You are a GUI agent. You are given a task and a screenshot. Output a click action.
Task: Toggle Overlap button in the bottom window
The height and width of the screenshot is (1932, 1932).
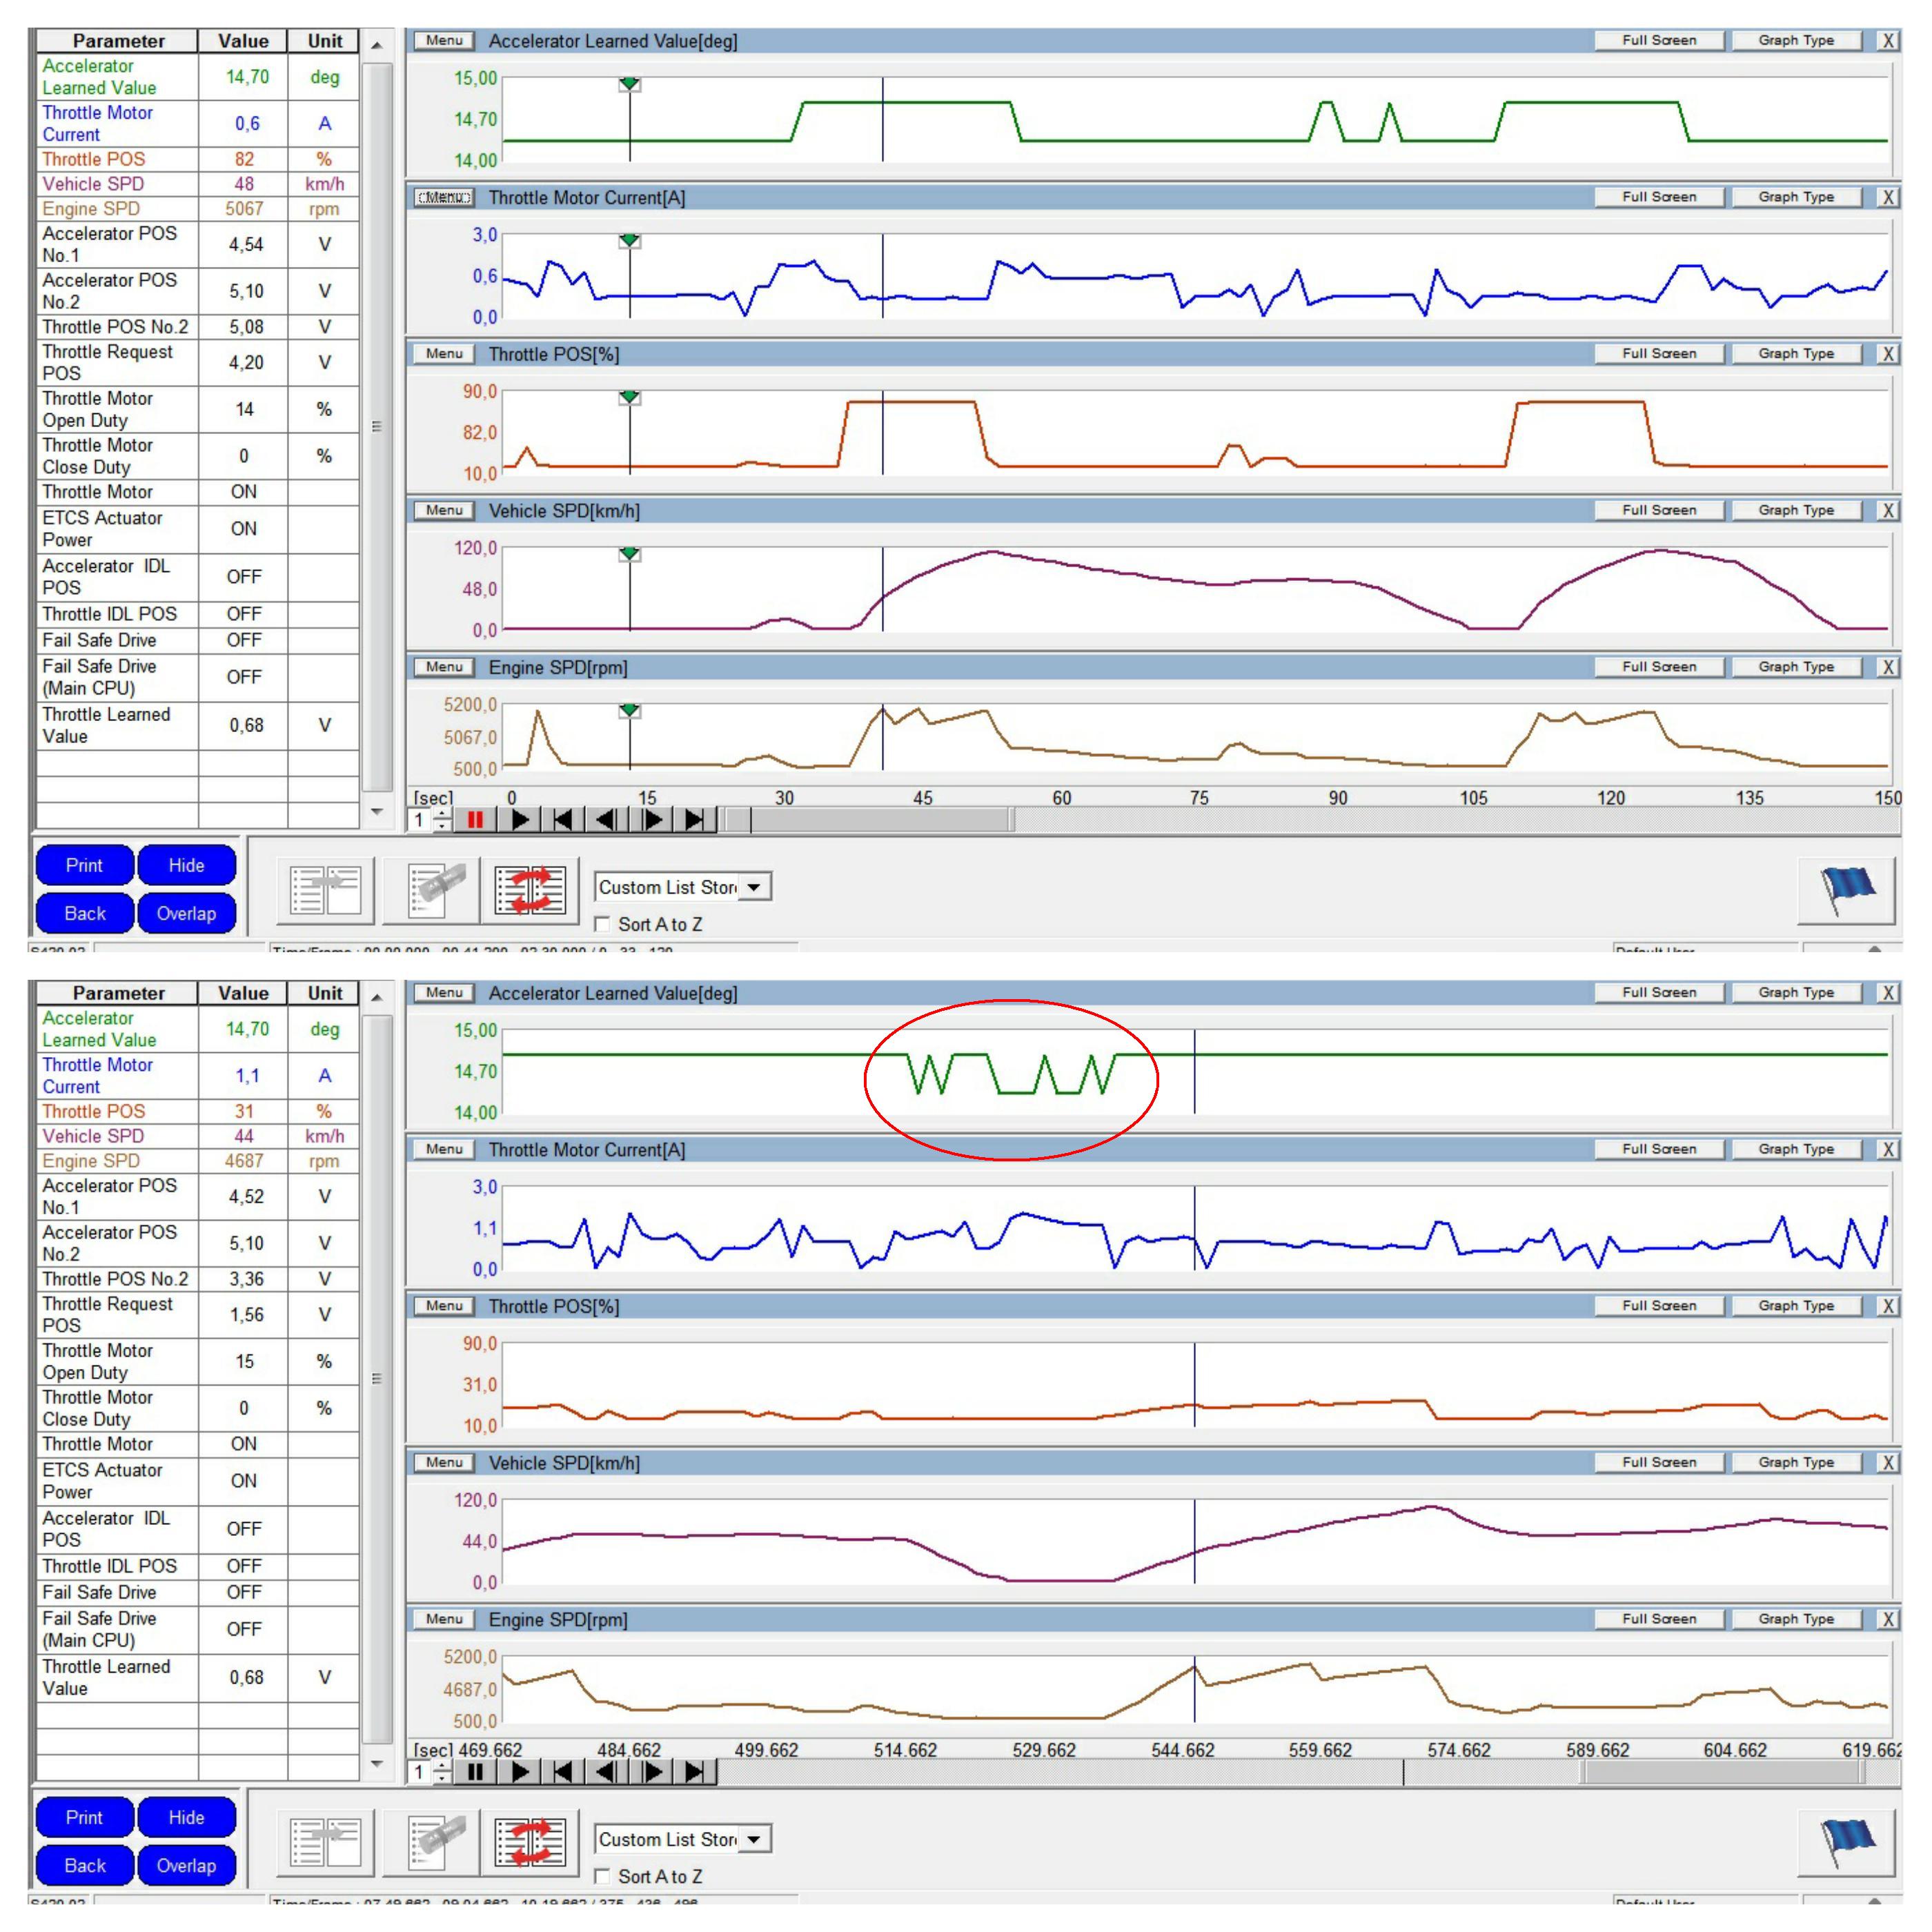point(186,1865)
